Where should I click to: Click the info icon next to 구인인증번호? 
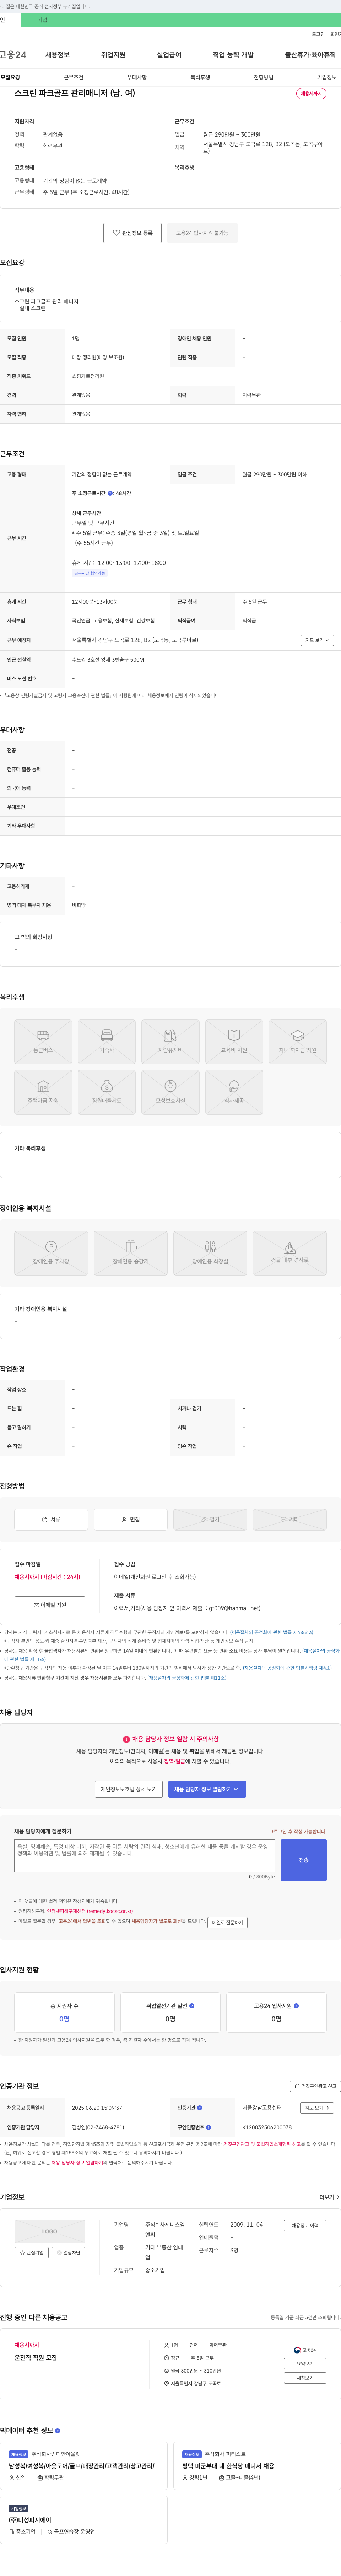pyautogui.click(x=208, y=2127)
